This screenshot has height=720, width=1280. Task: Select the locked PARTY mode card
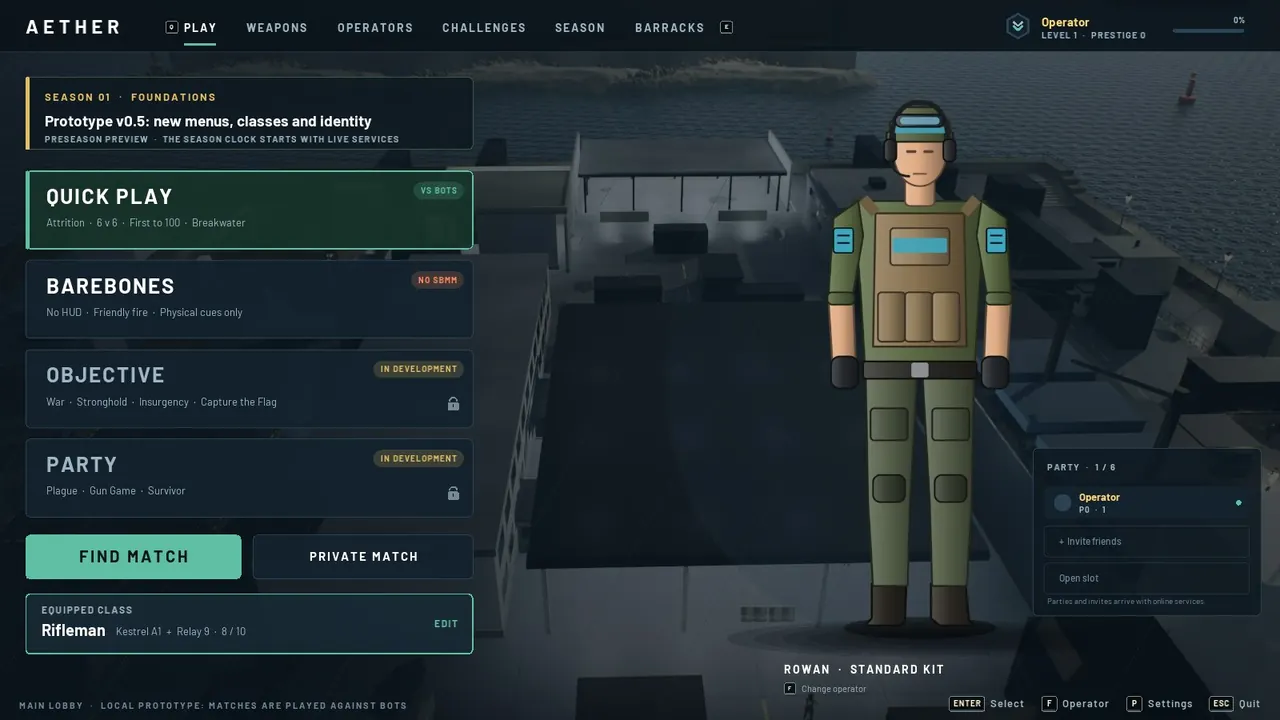point(249,478)
